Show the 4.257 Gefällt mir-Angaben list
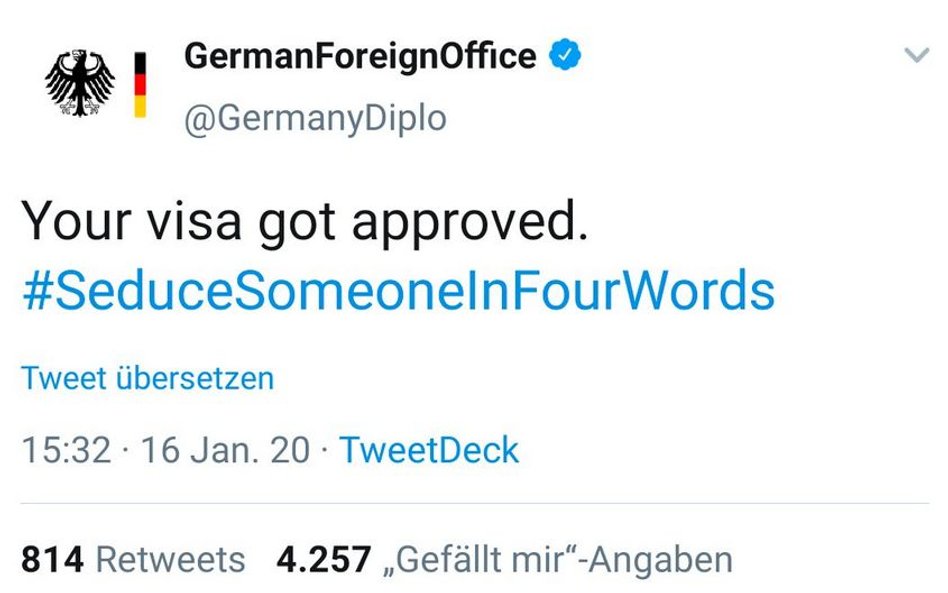 pos(505,559)
